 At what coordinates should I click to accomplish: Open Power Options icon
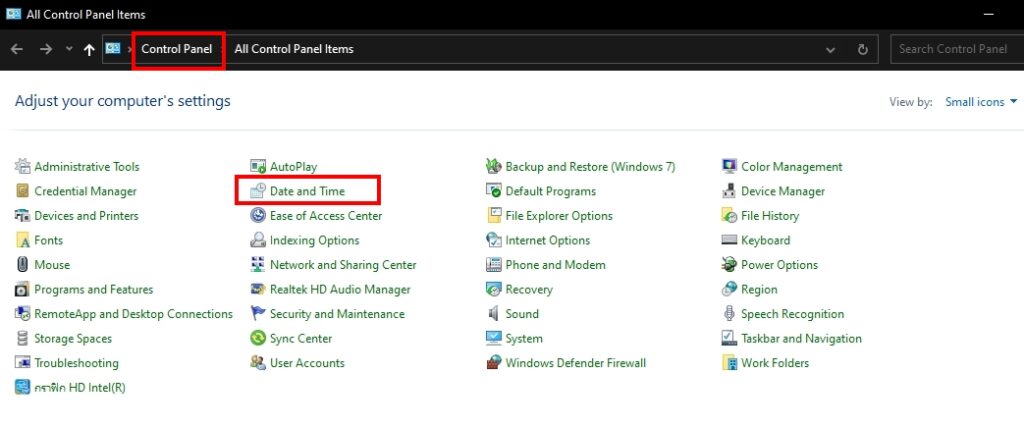pos(729,264)
